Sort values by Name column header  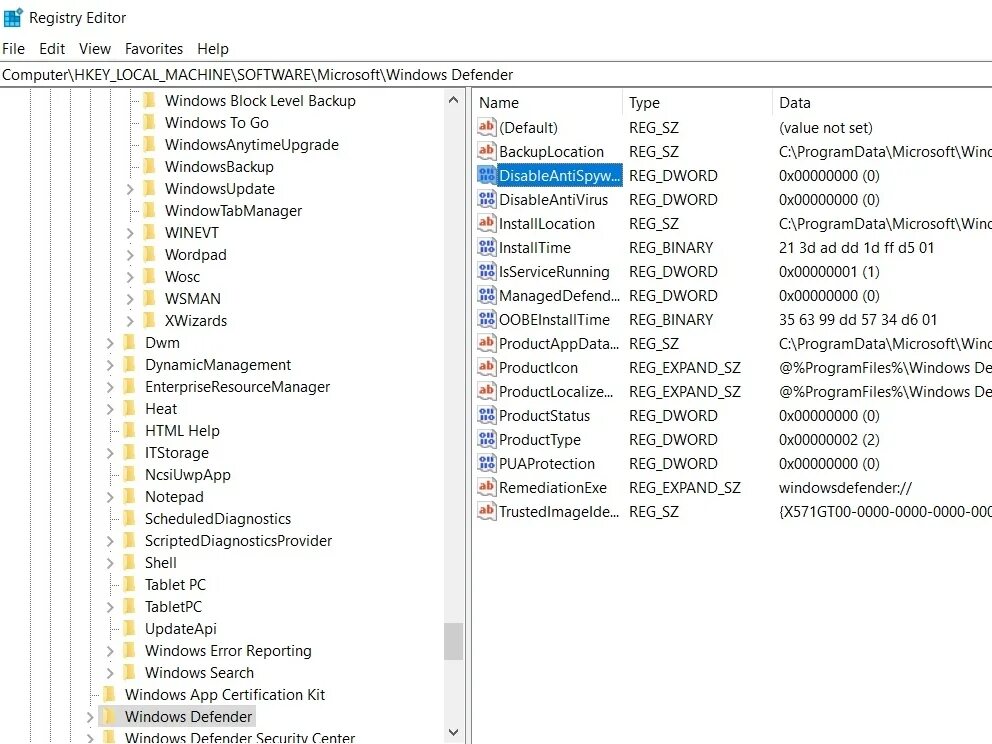point(547,102)
